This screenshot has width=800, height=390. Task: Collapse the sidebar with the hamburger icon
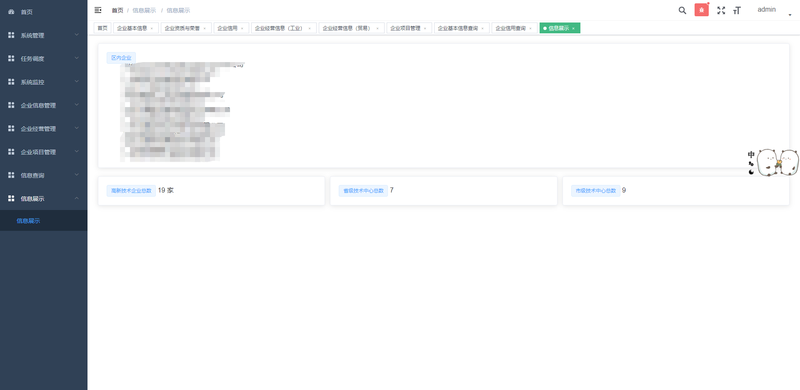[x=98, y=10]
